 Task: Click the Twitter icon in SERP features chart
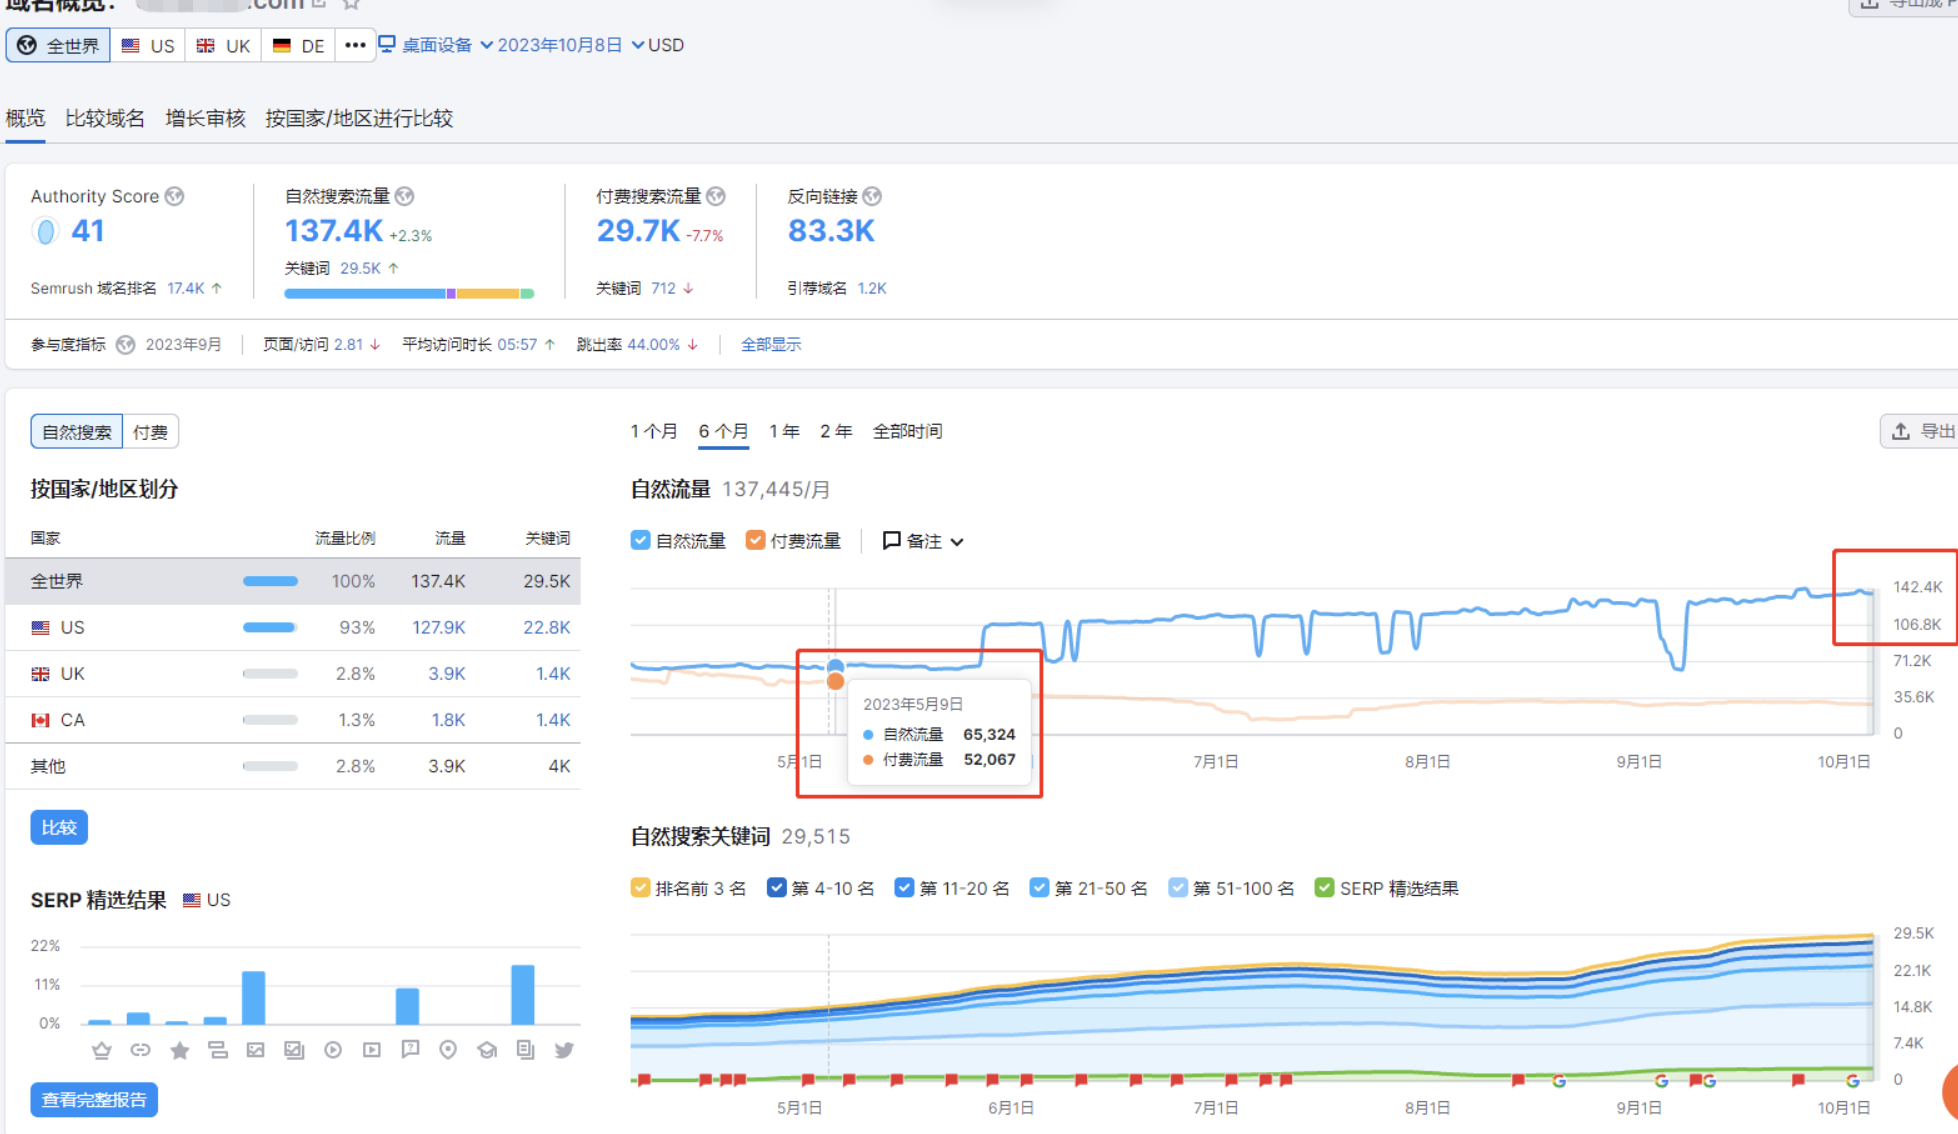(564, 1050)
